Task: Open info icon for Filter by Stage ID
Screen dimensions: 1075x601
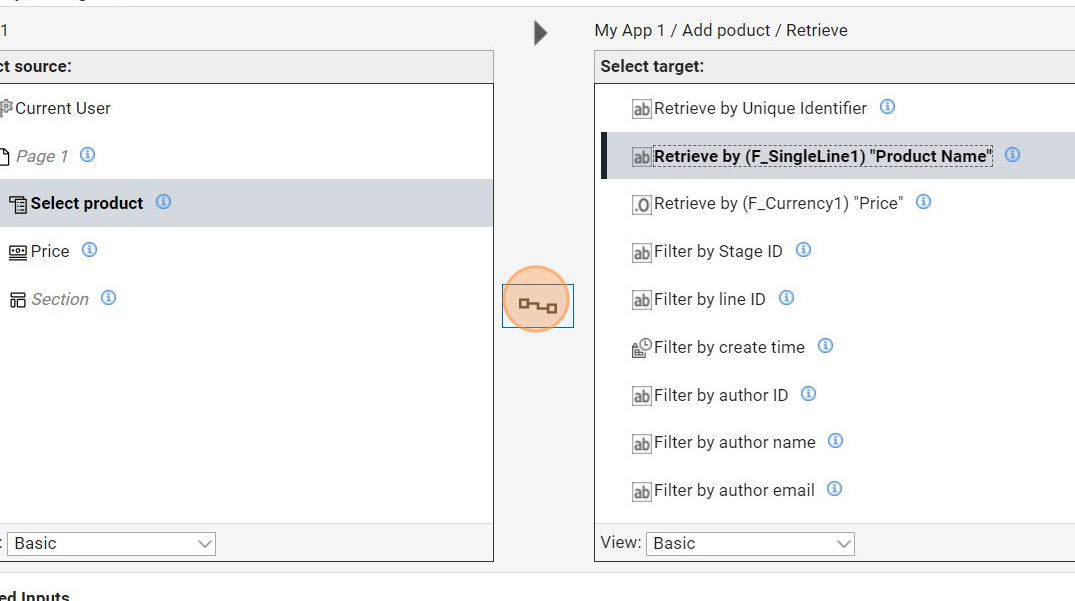Action: coord(802,250)
